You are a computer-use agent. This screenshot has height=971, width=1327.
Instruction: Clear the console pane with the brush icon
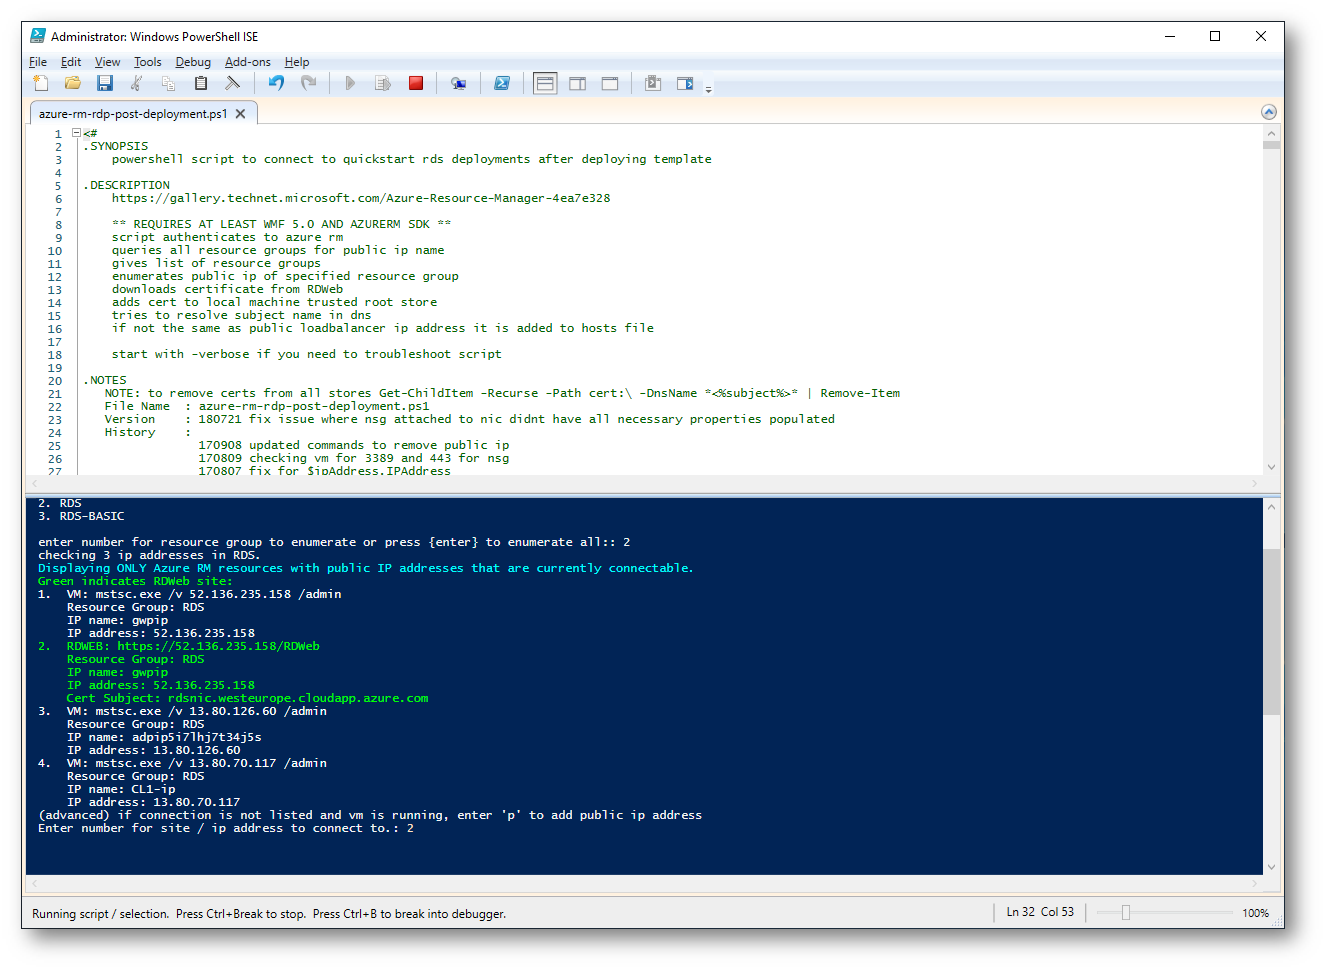(233, 84)
